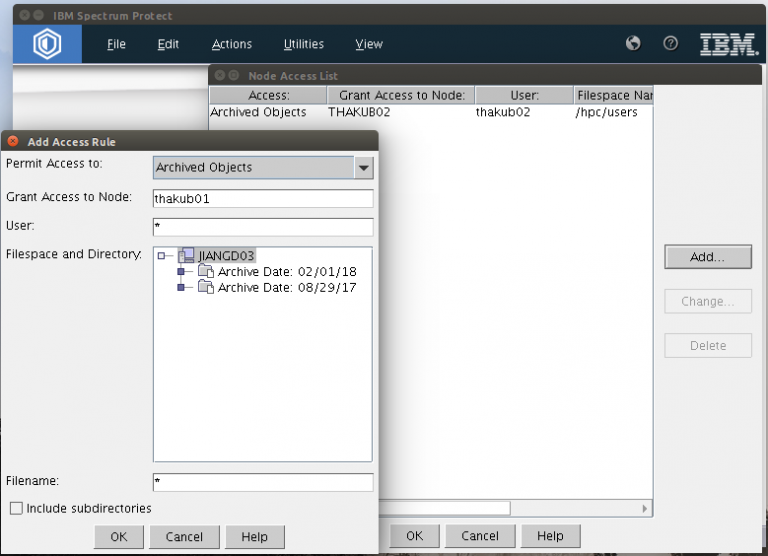Open the Utilities menu
Screen dimensions: 768x556
tap(303, 44)
